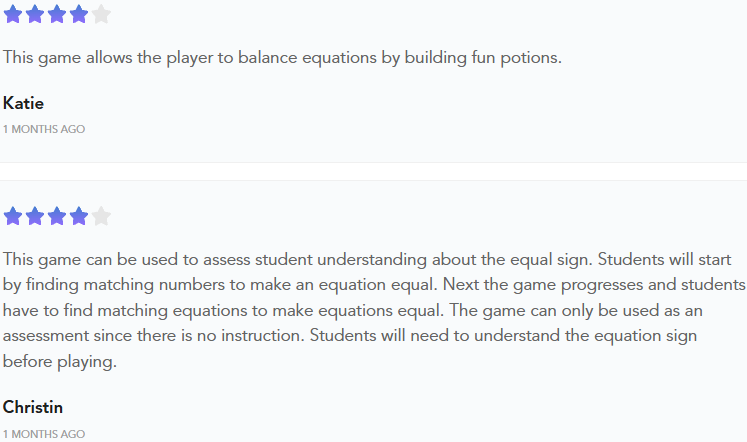
Task: Click the second star in Christin's rating
Action: point(35,216)
